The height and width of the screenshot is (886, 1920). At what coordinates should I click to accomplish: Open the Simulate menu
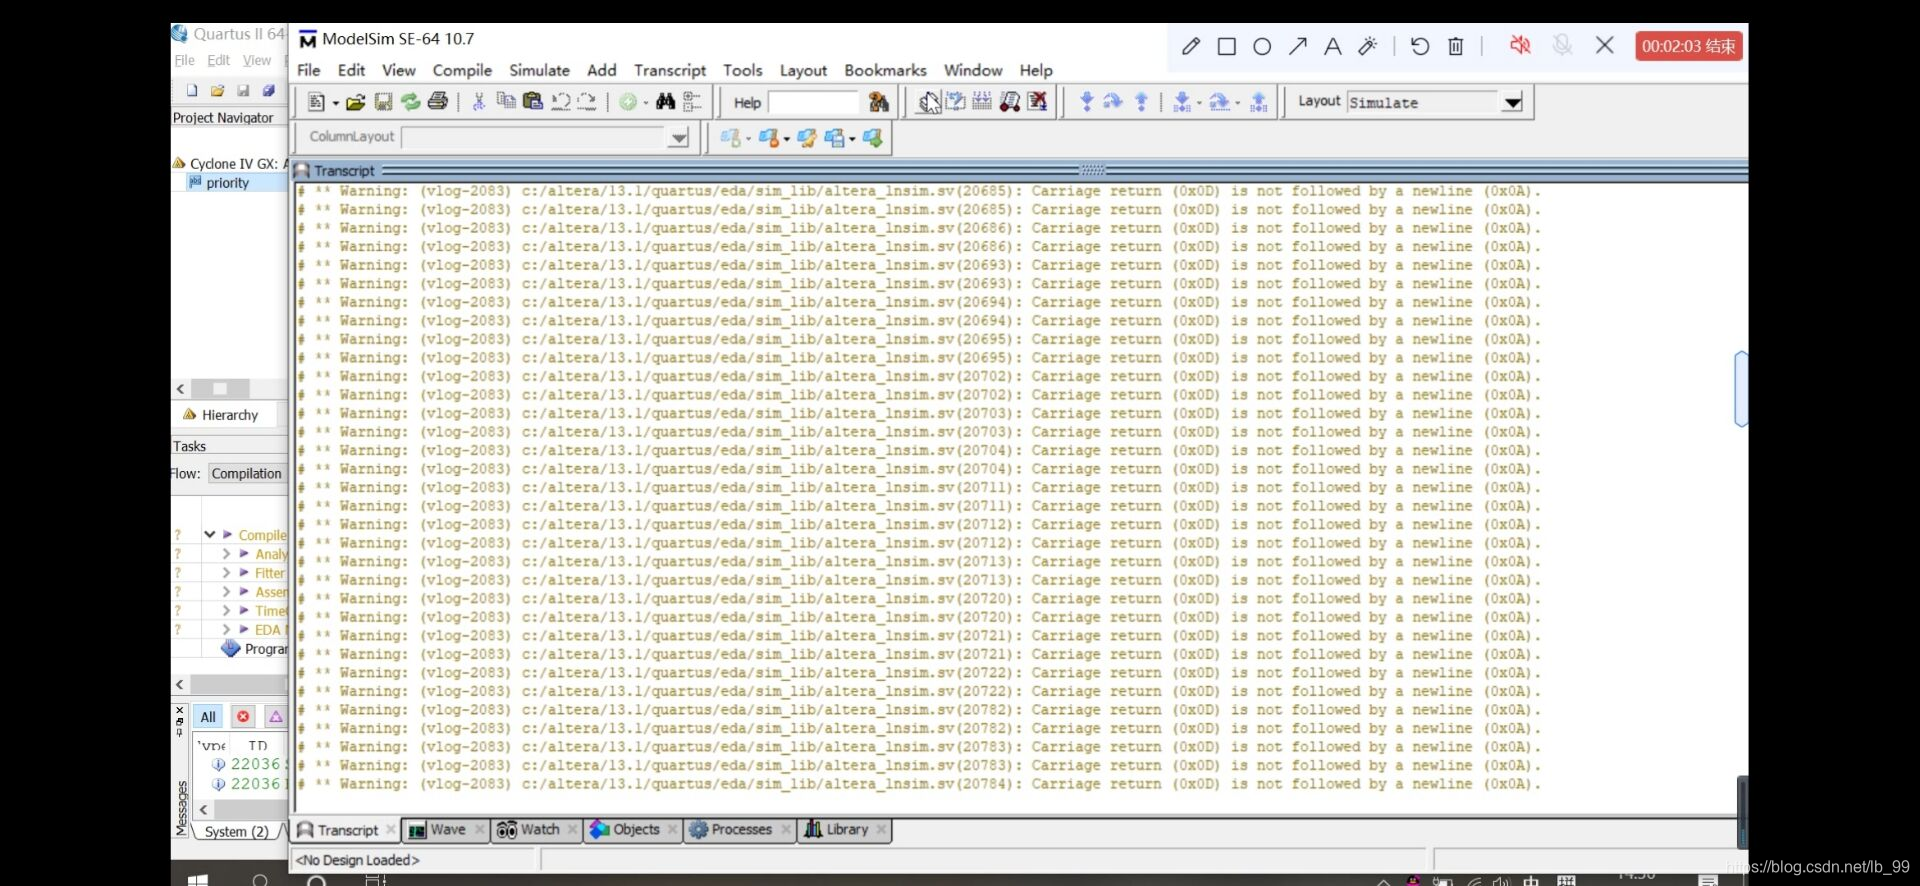[x=539, y=70]
